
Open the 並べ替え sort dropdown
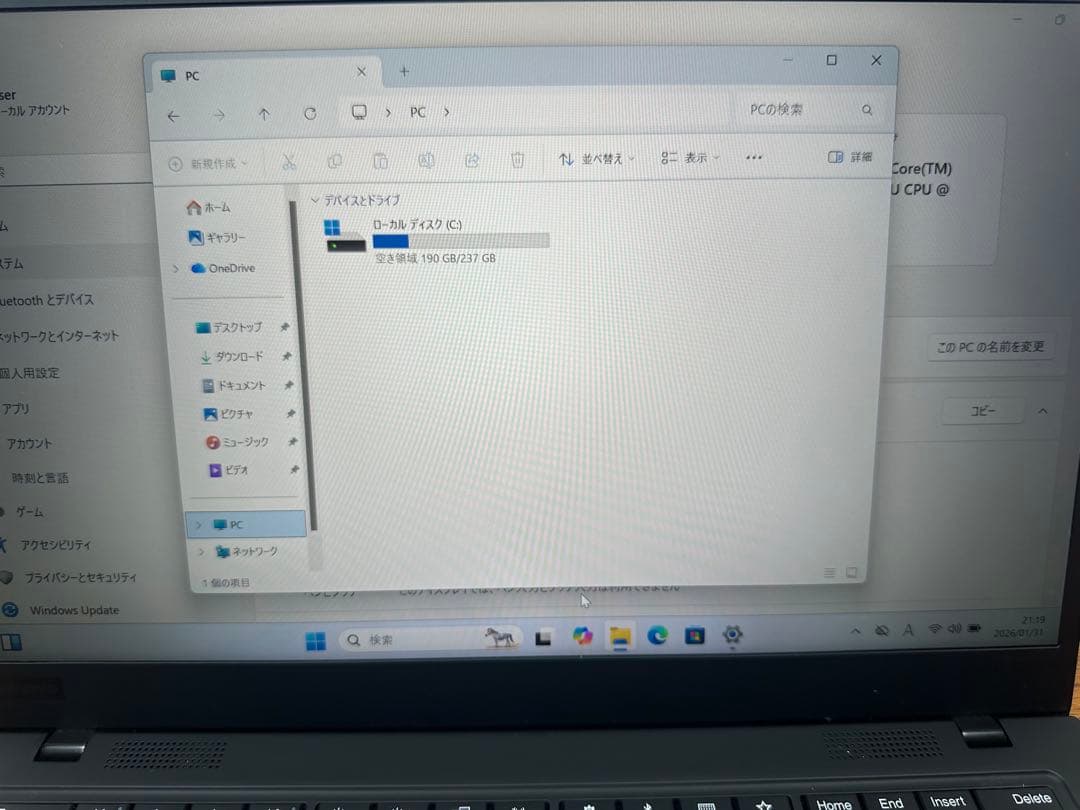[596, 158]
